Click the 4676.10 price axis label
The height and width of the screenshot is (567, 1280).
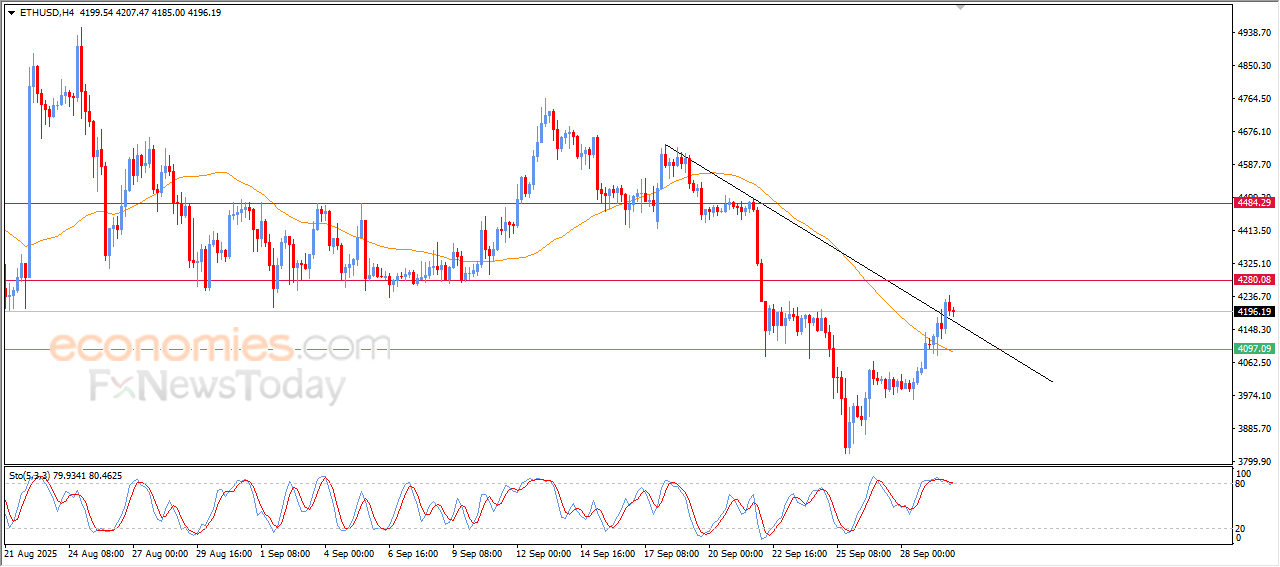click(1256, 132)
